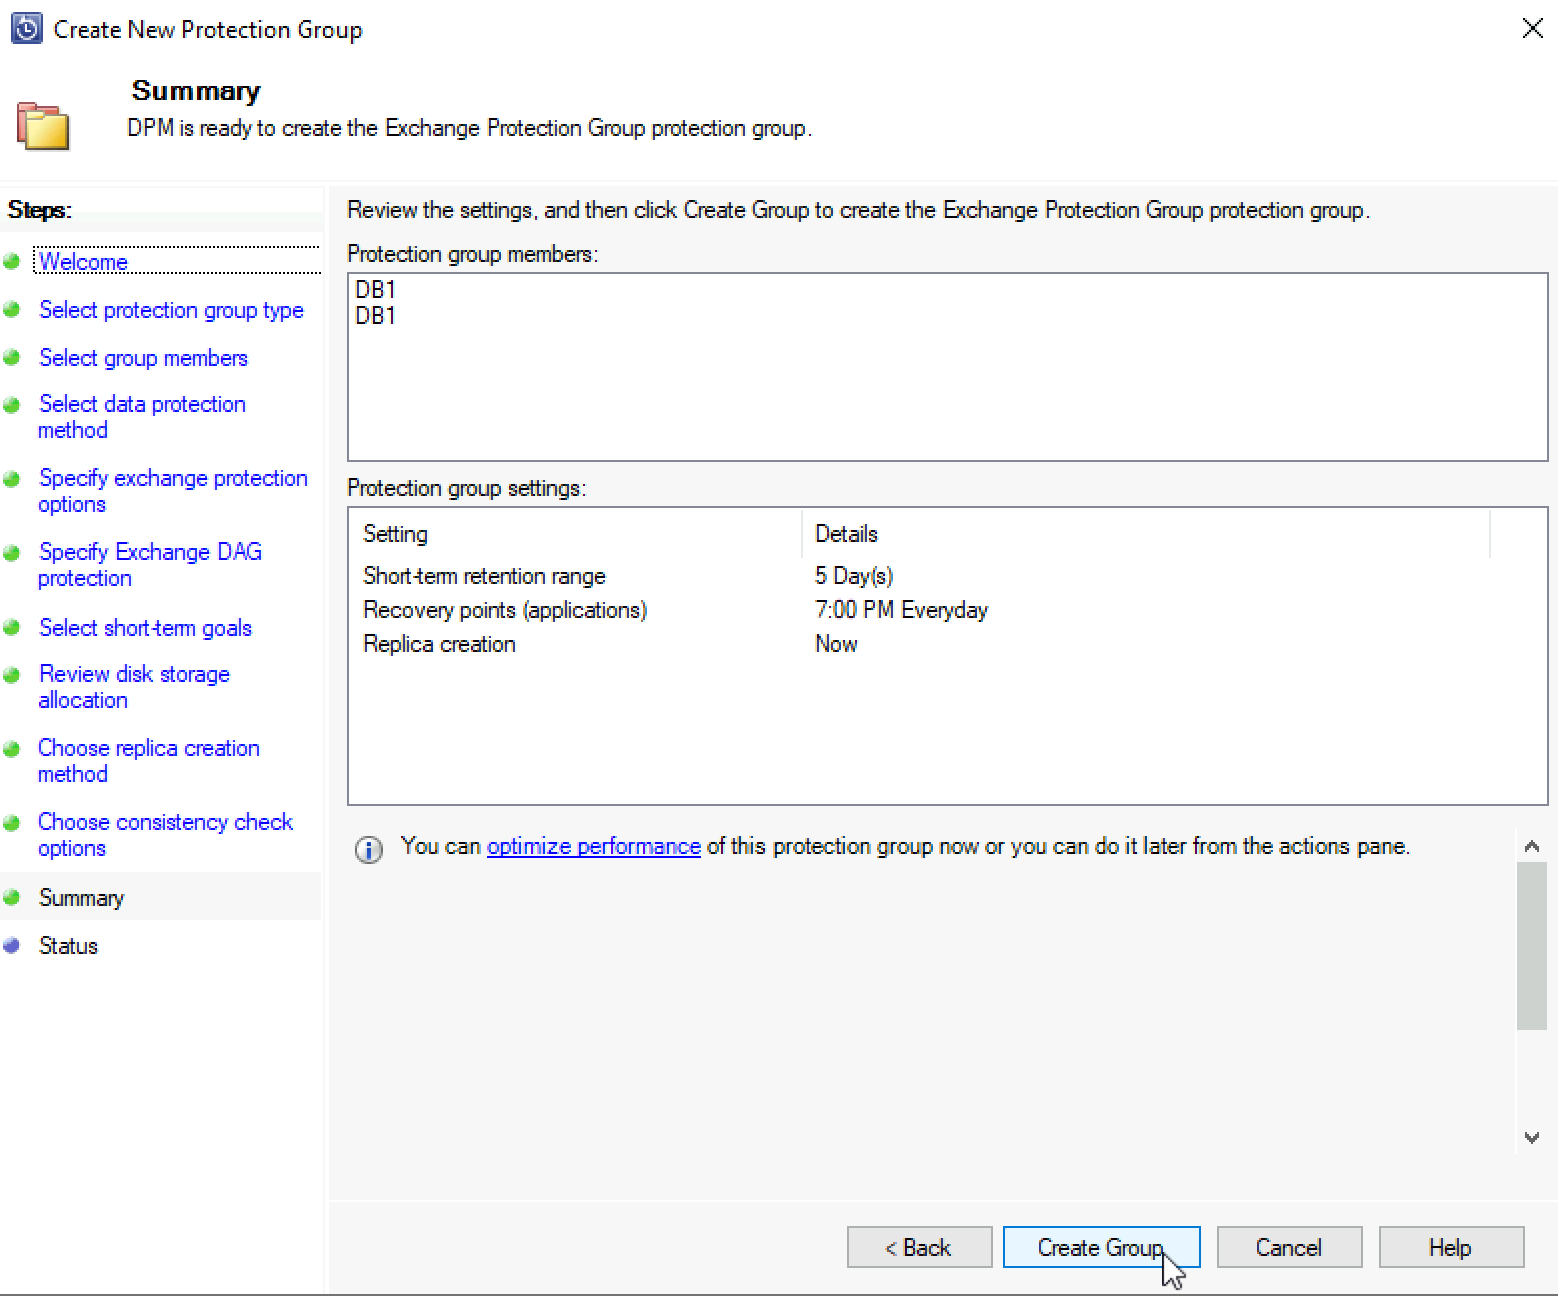Open Help for this wizard
Viewport: 1558px width, 1296px height.
(x=1450, y=1247)
